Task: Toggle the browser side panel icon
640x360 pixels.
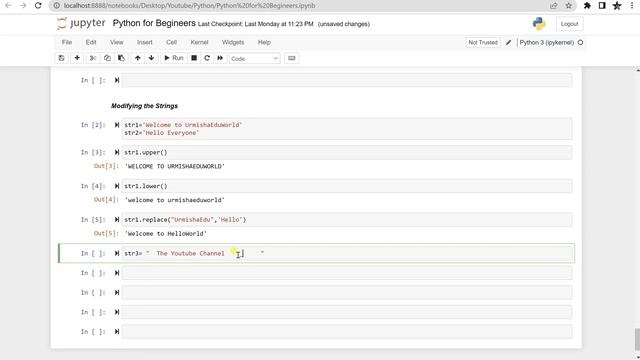Action: (x=602, y=6)
